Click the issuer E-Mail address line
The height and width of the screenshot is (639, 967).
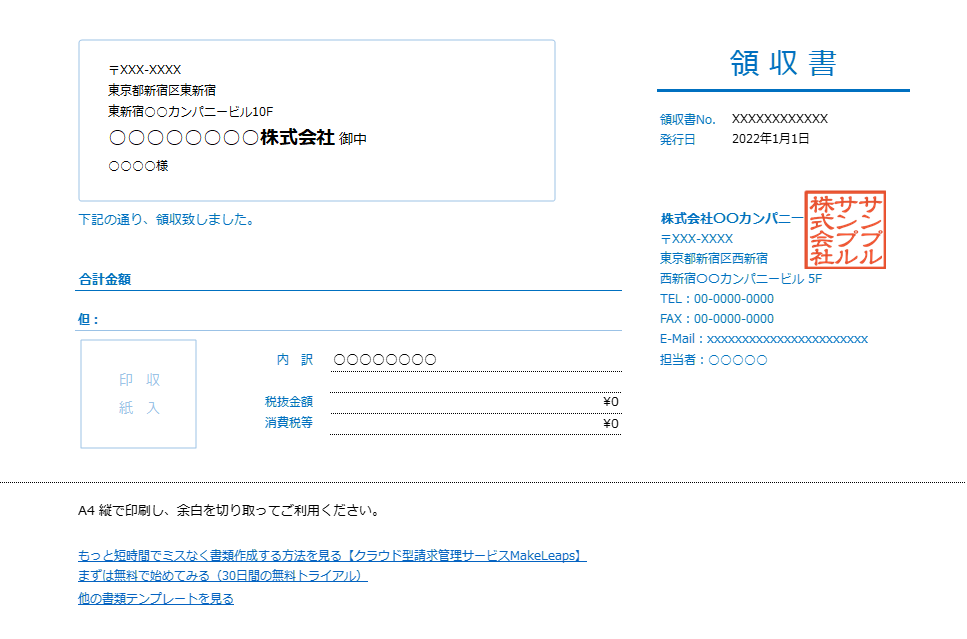tap(764, 339)
